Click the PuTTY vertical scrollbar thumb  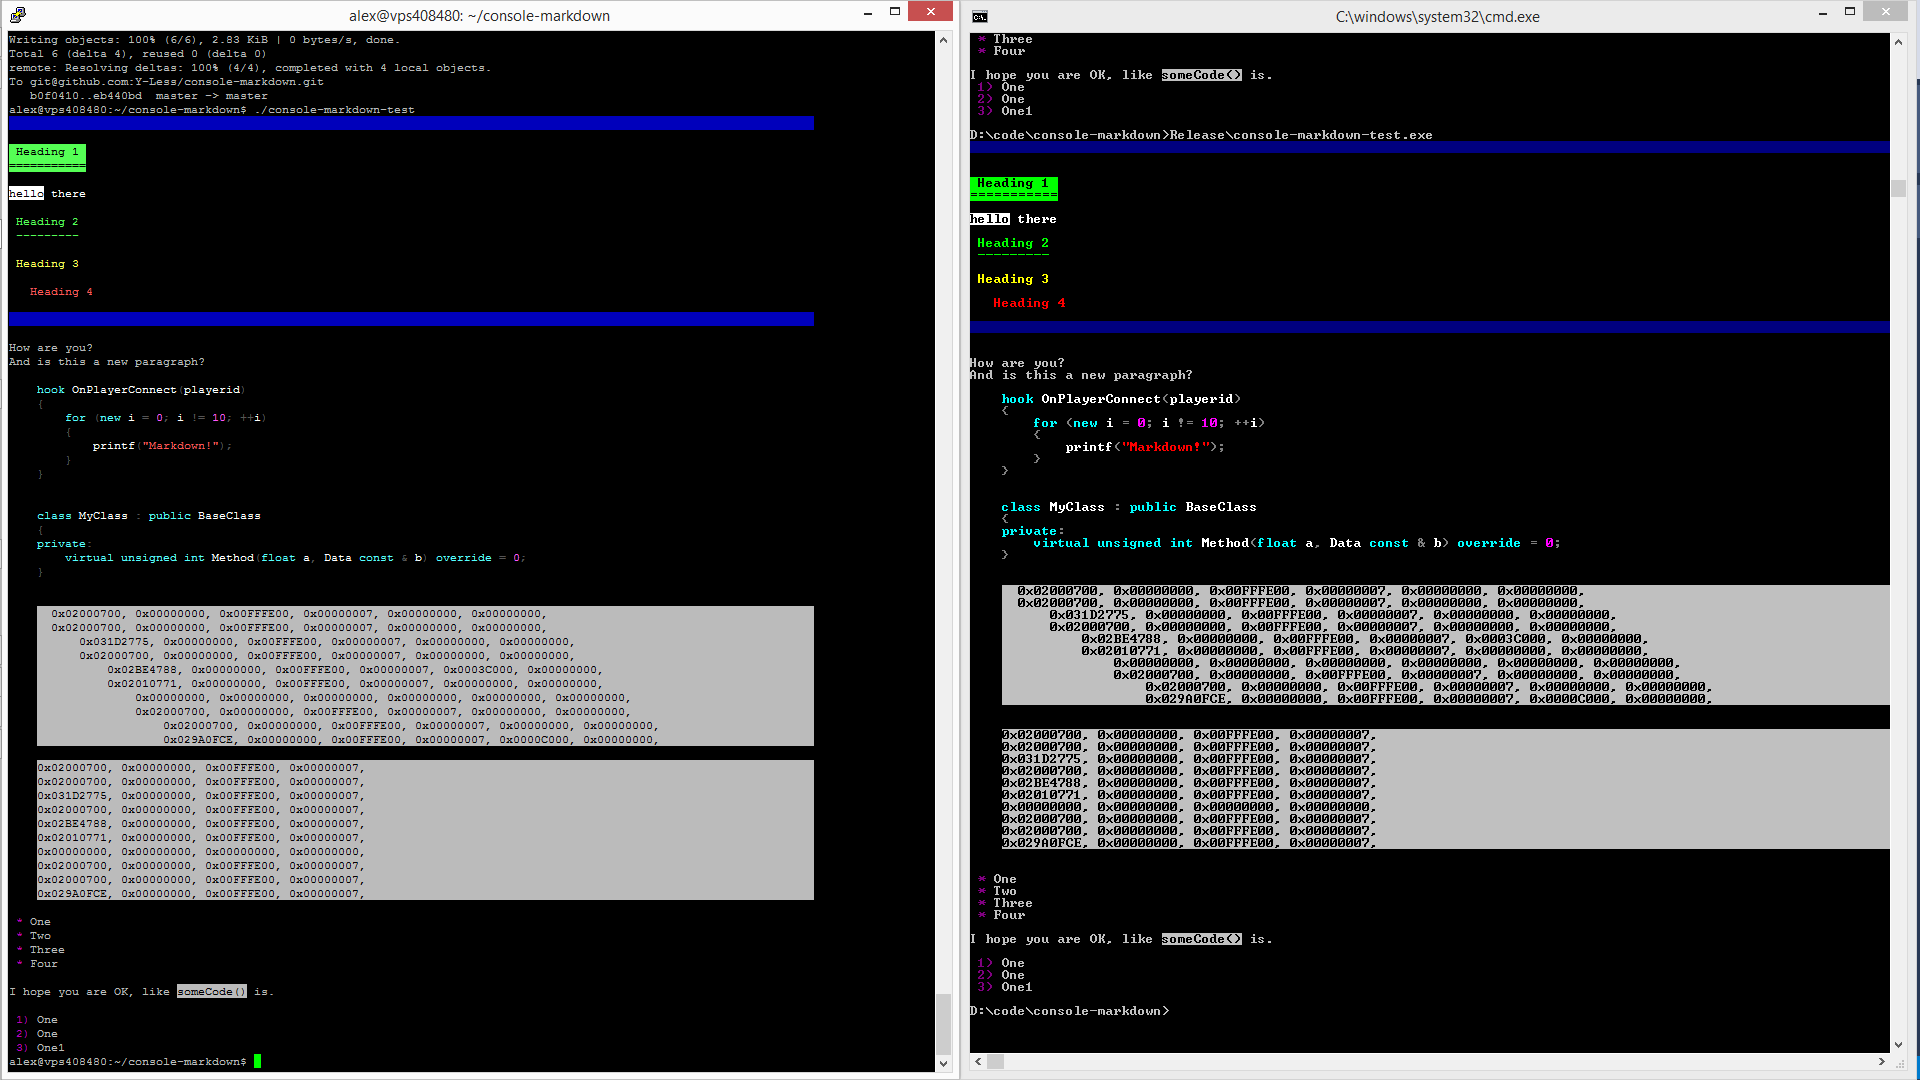[943, 1024]
